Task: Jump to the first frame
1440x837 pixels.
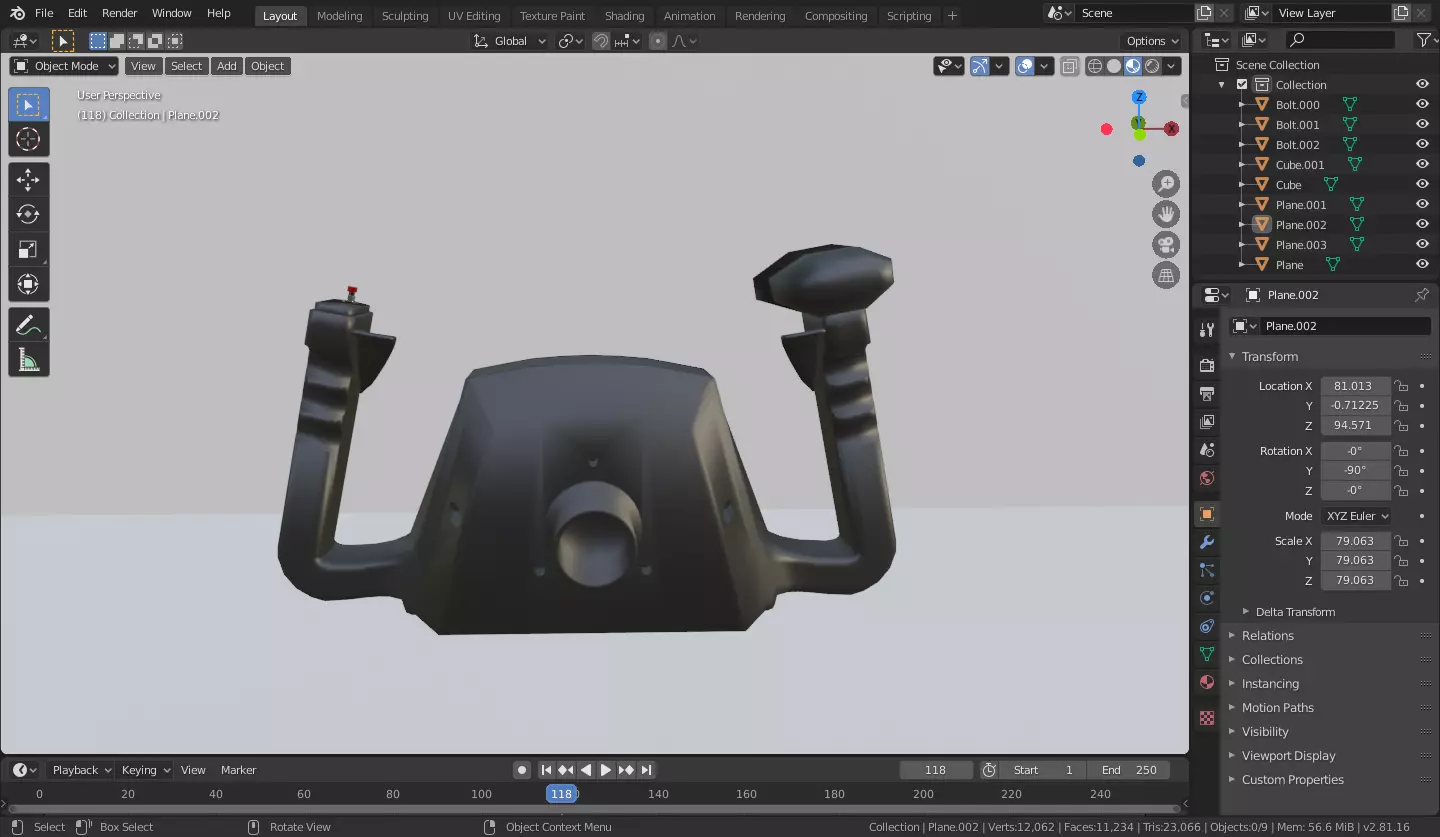Action: [x=546, y=770]
